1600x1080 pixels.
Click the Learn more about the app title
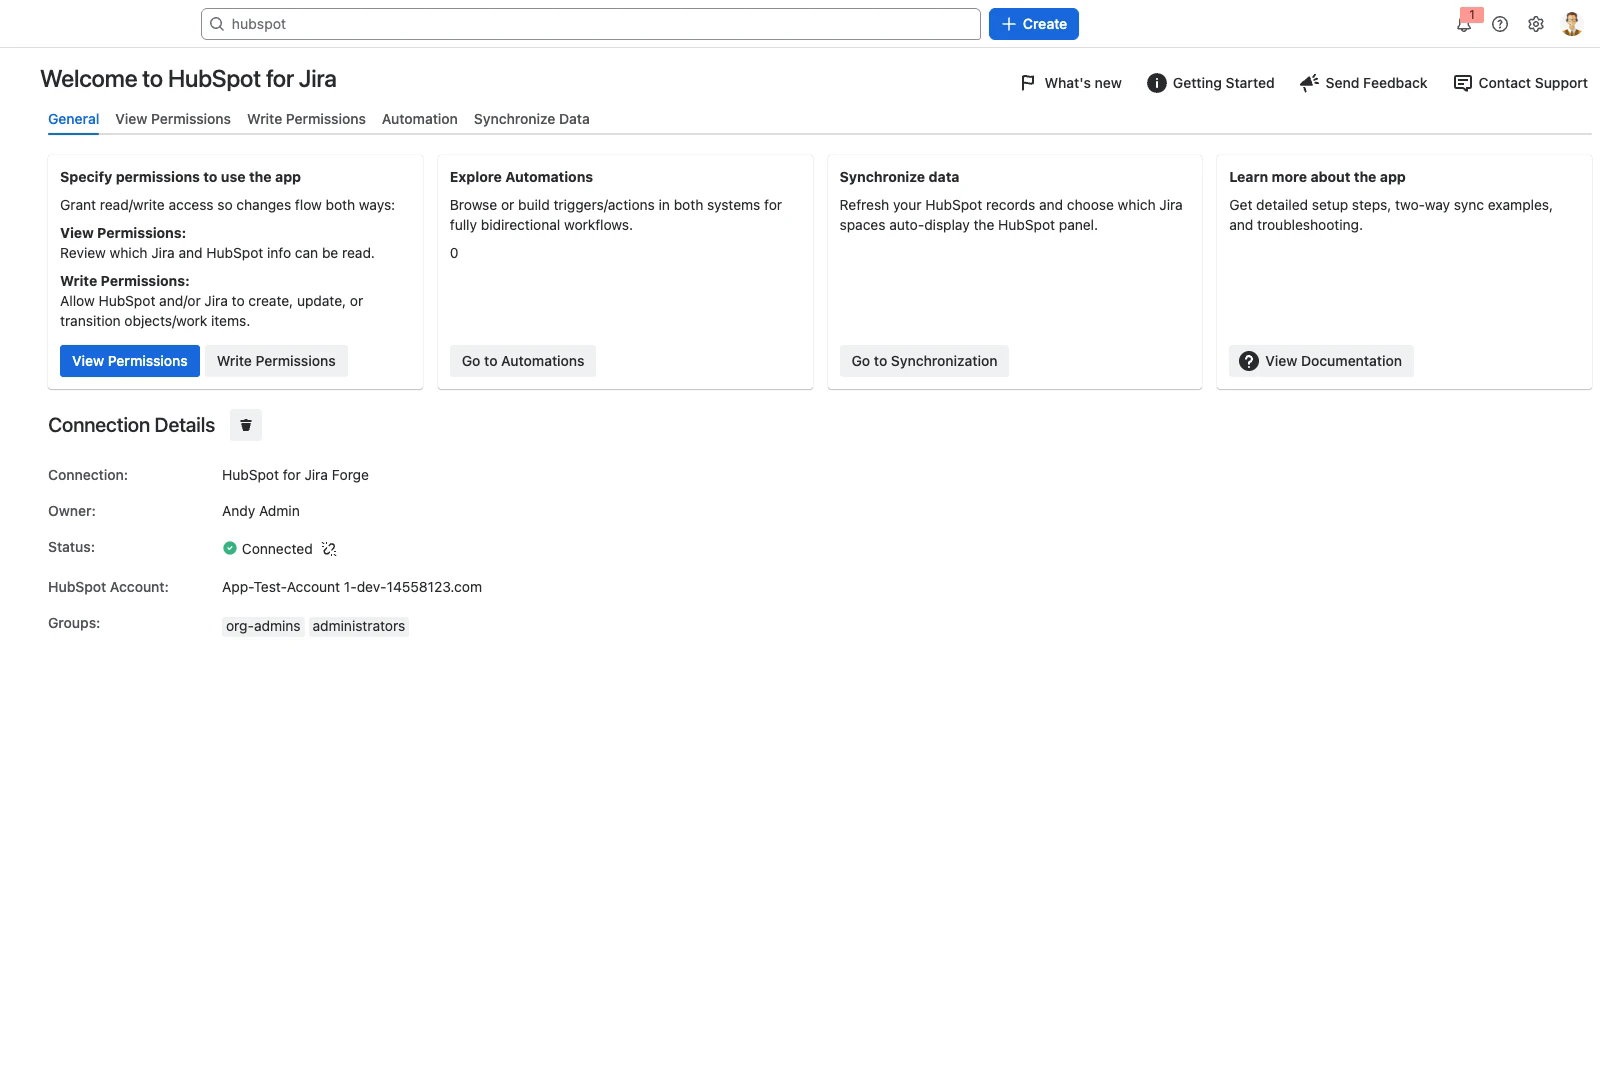click(1317, 177)
